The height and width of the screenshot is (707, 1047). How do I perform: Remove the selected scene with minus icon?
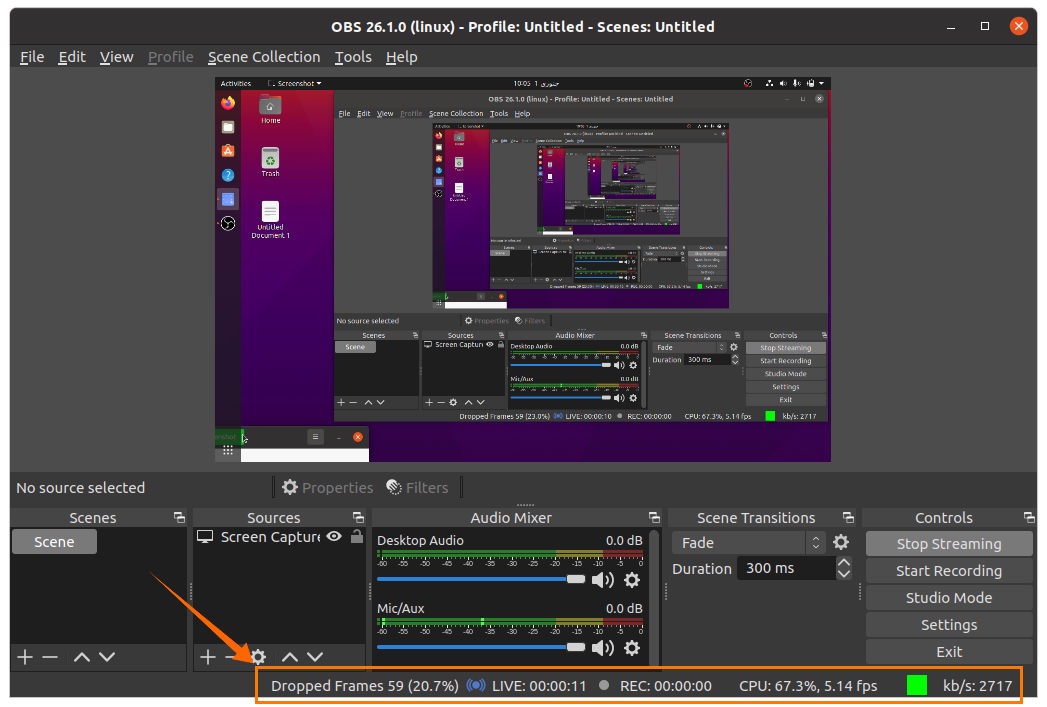(50, 657)
